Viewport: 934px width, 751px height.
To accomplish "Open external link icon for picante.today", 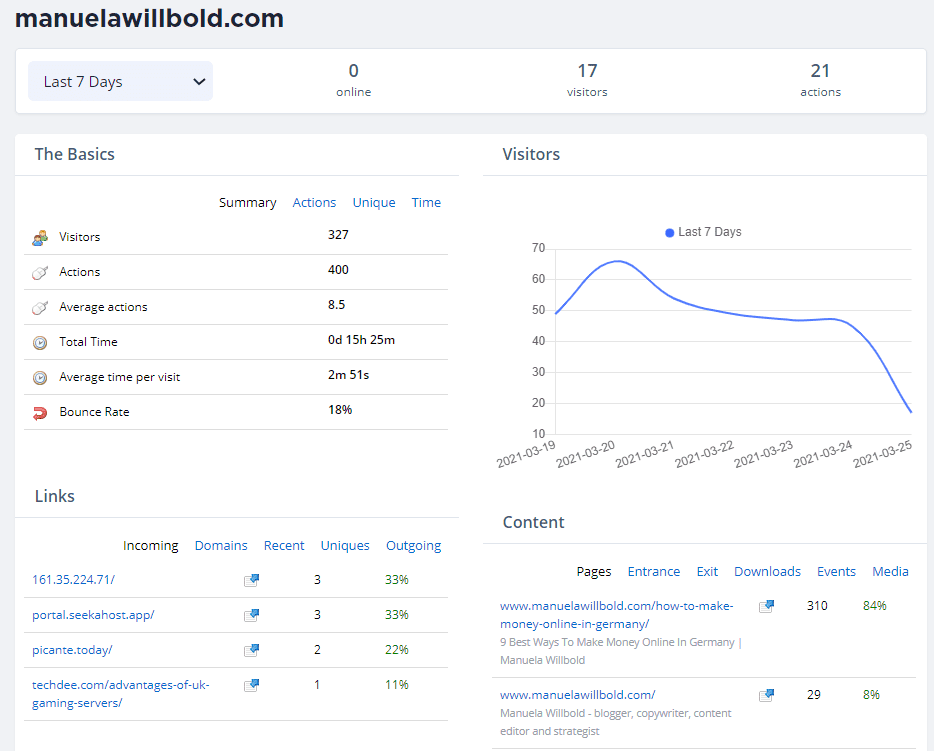I will click(251, 650).
